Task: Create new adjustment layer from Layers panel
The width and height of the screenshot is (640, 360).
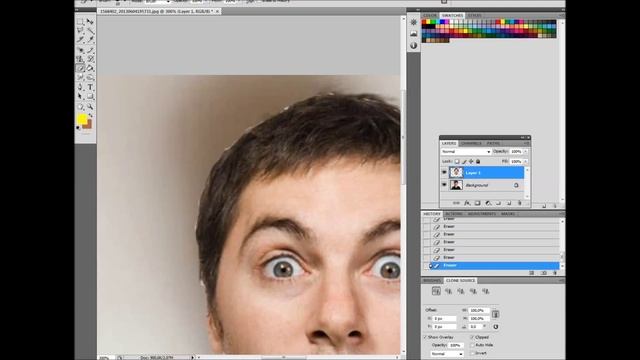Action: [x=488, y=203]
